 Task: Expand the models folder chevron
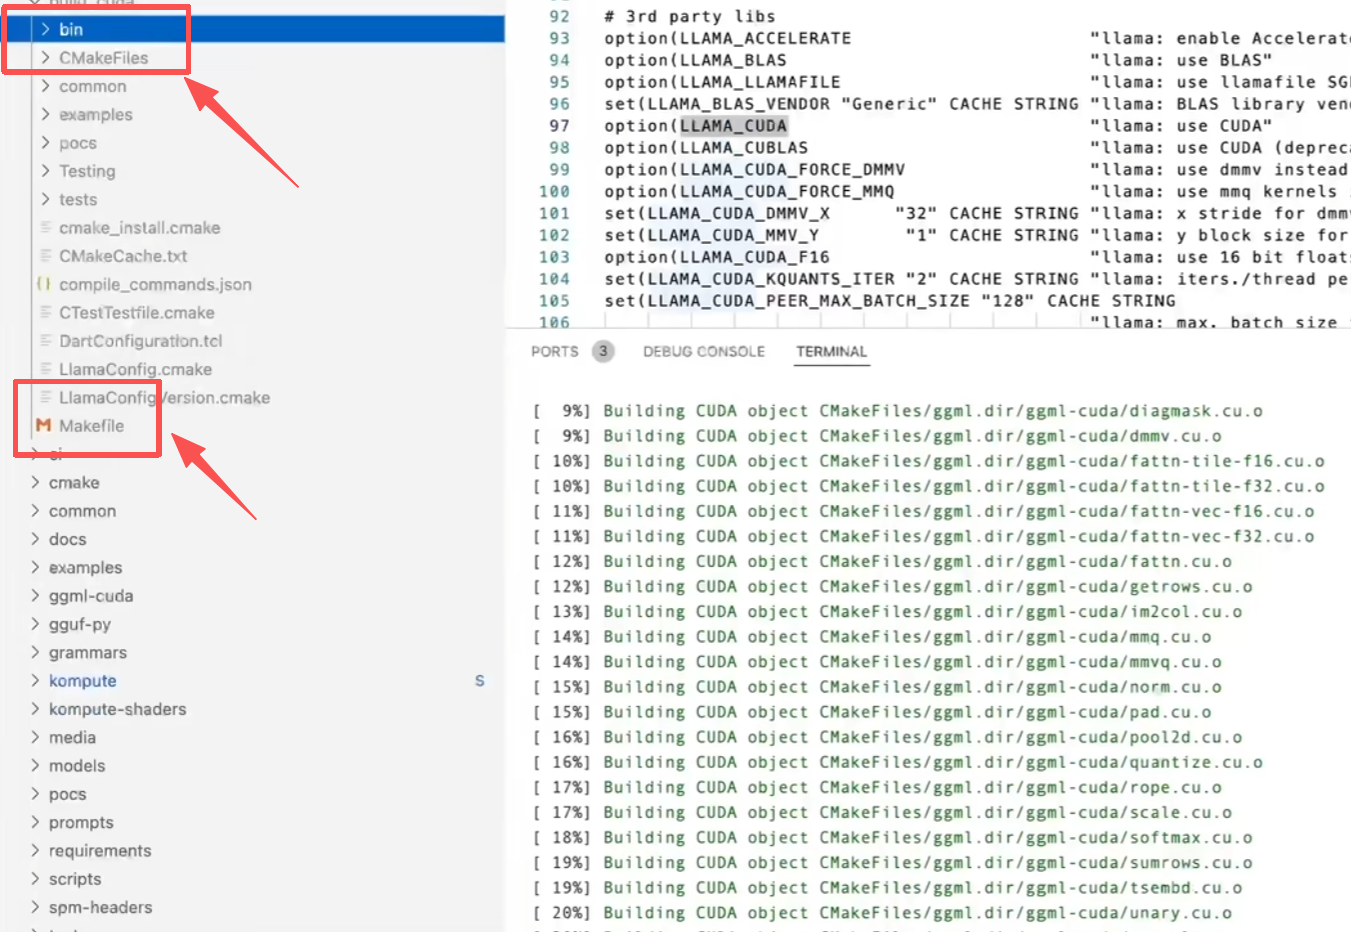pyautogui.click(x=35, y=766)
